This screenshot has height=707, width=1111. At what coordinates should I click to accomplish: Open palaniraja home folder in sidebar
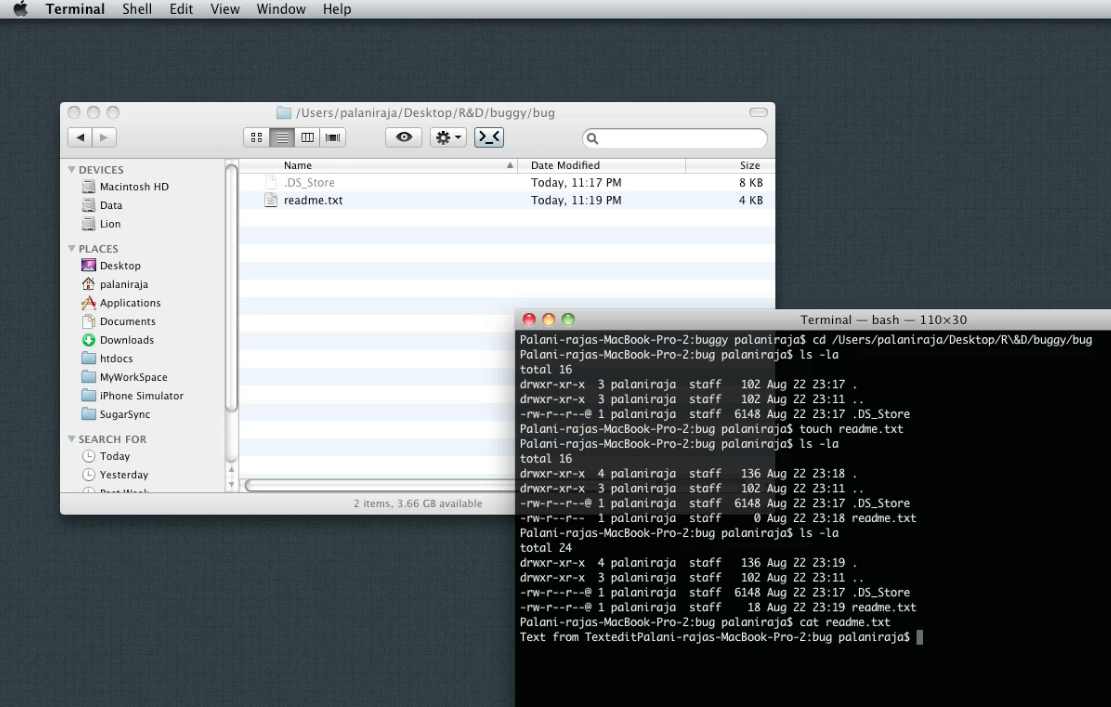click(115, 283)
